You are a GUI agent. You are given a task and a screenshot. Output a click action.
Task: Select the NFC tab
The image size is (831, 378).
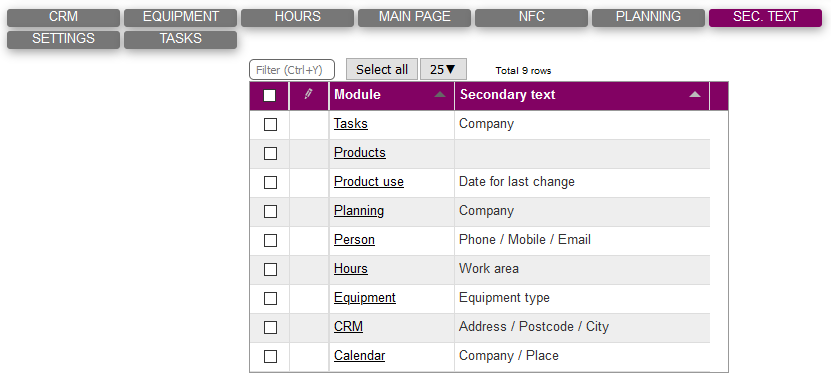pos(531,17)
